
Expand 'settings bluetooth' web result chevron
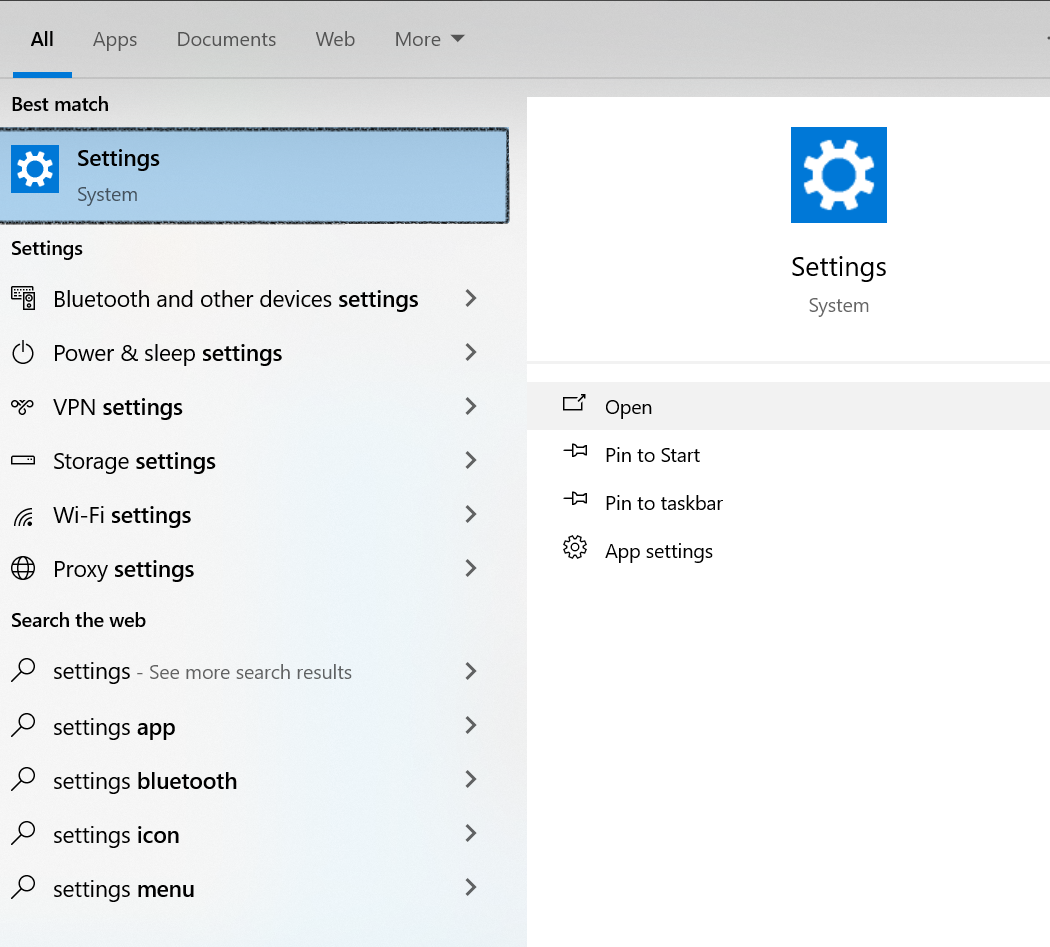click(x=471, y=780)
